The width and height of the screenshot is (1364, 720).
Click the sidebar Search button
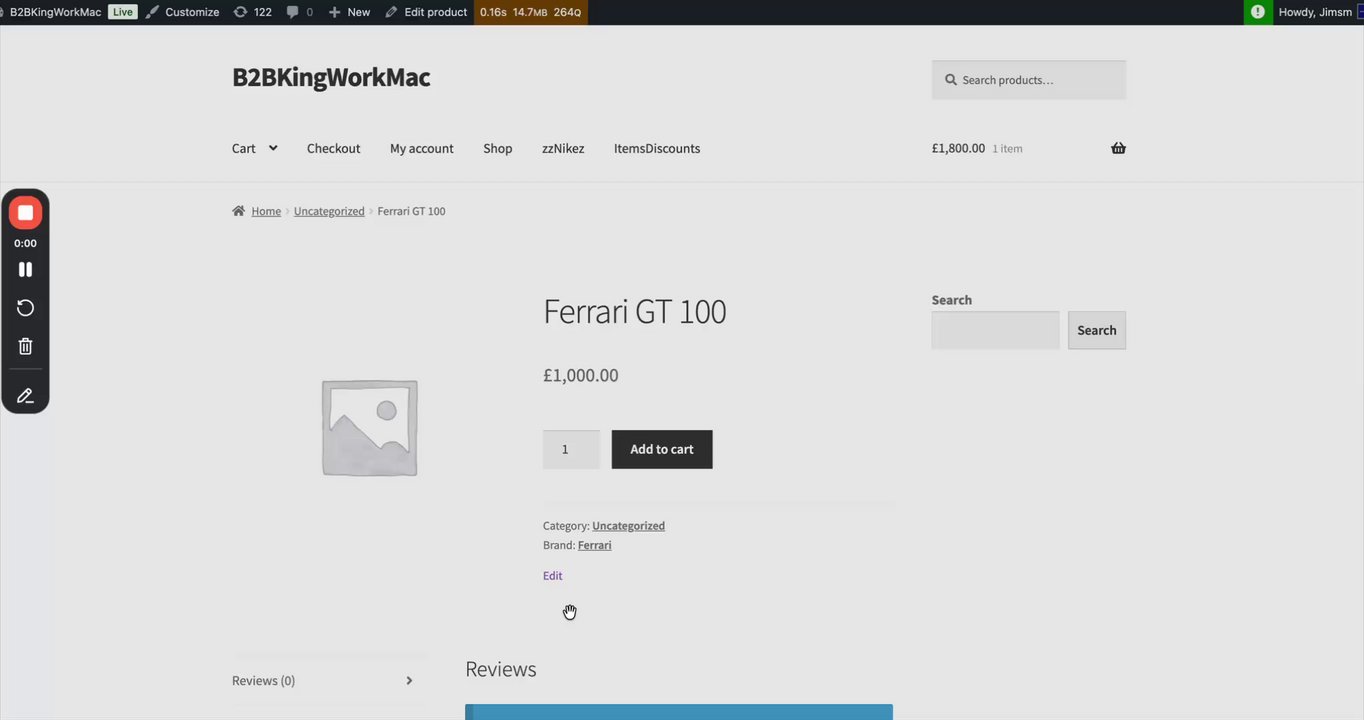[1096, 330]
